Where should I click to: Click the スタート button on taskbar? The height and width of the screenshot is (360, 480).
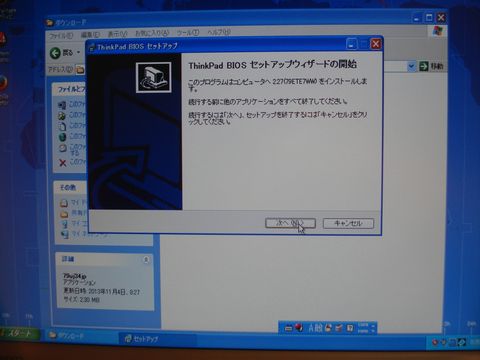coord(20,333)
